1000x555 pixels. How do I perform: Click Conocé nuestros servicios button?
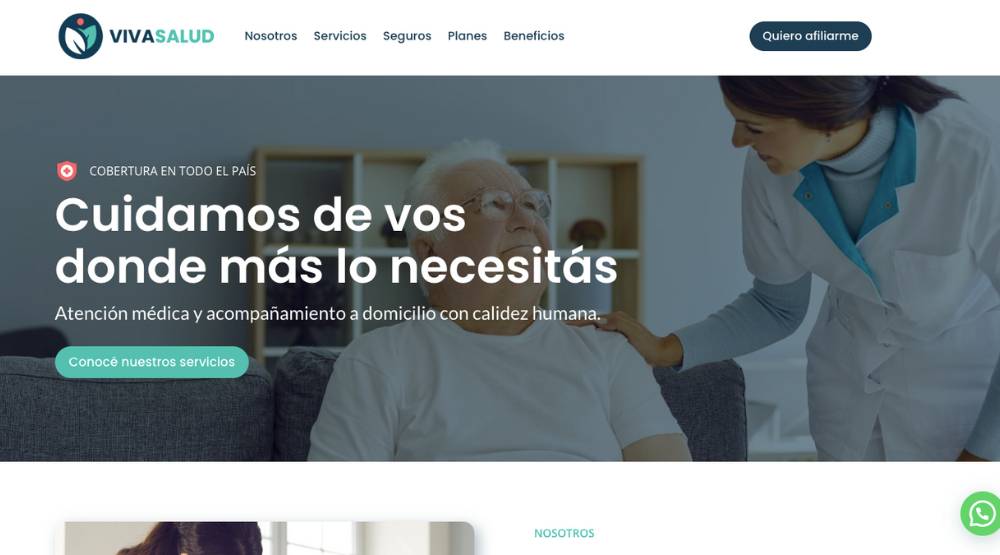(x=152, y=362)
